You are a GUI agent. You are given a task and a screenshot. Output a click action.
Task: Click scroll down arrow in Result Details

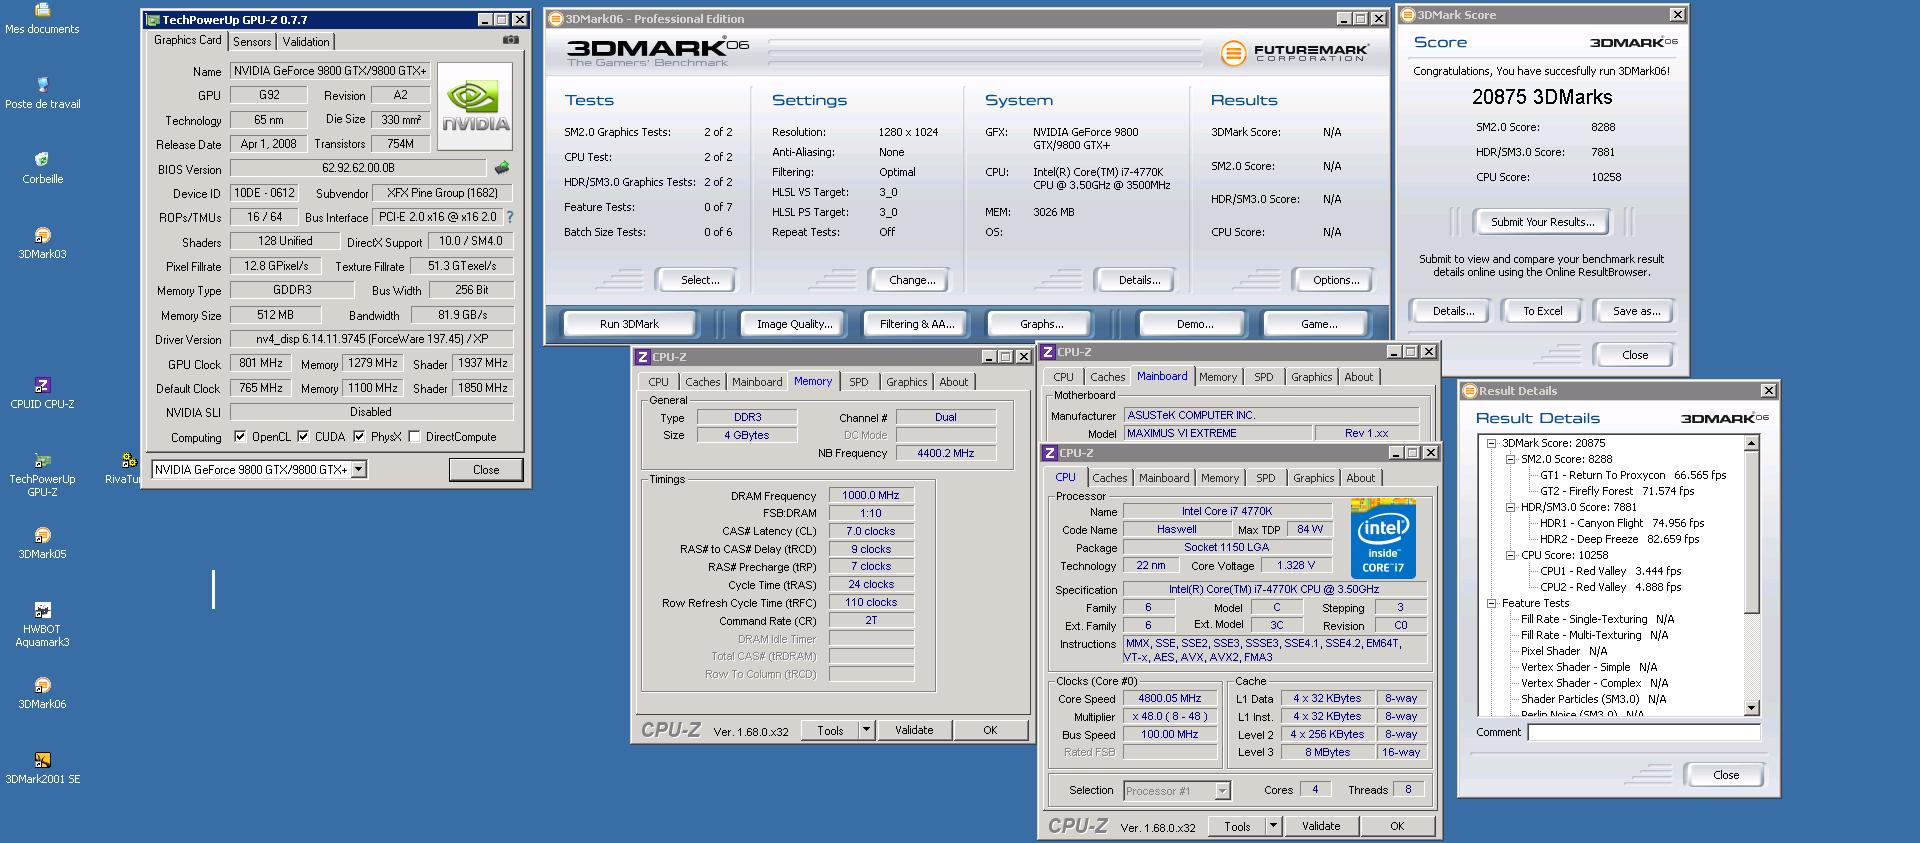[x=1752, y=708]
